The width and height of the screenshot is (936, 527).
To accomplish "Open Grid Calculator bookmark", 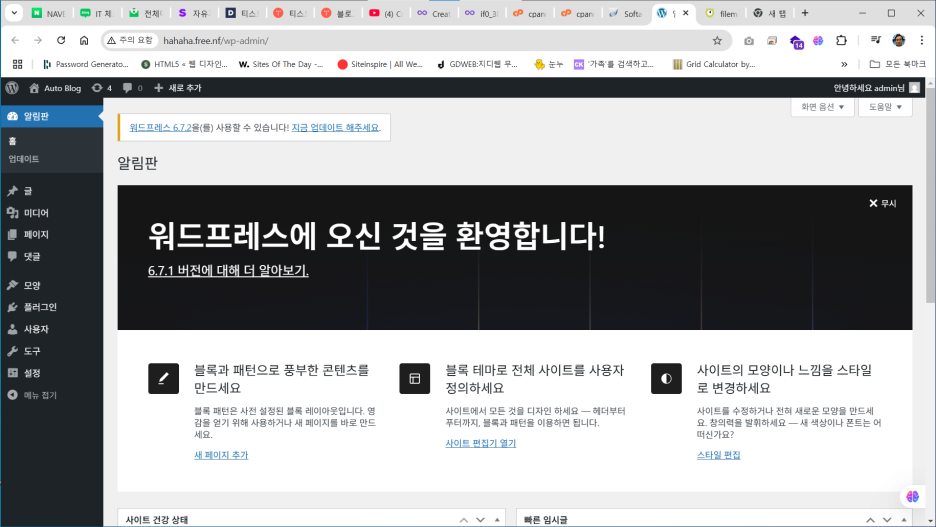I will pos(714,64).
